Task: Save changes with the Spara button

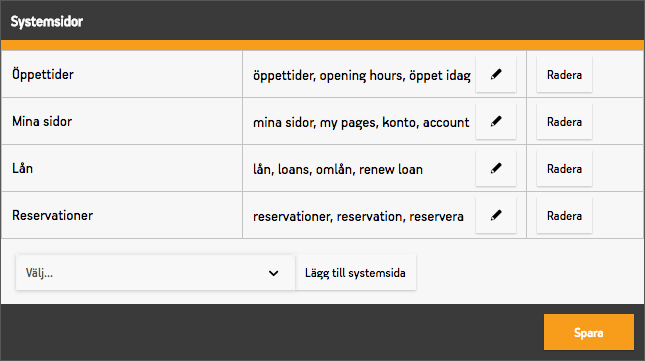Action: tap(589, 332)
